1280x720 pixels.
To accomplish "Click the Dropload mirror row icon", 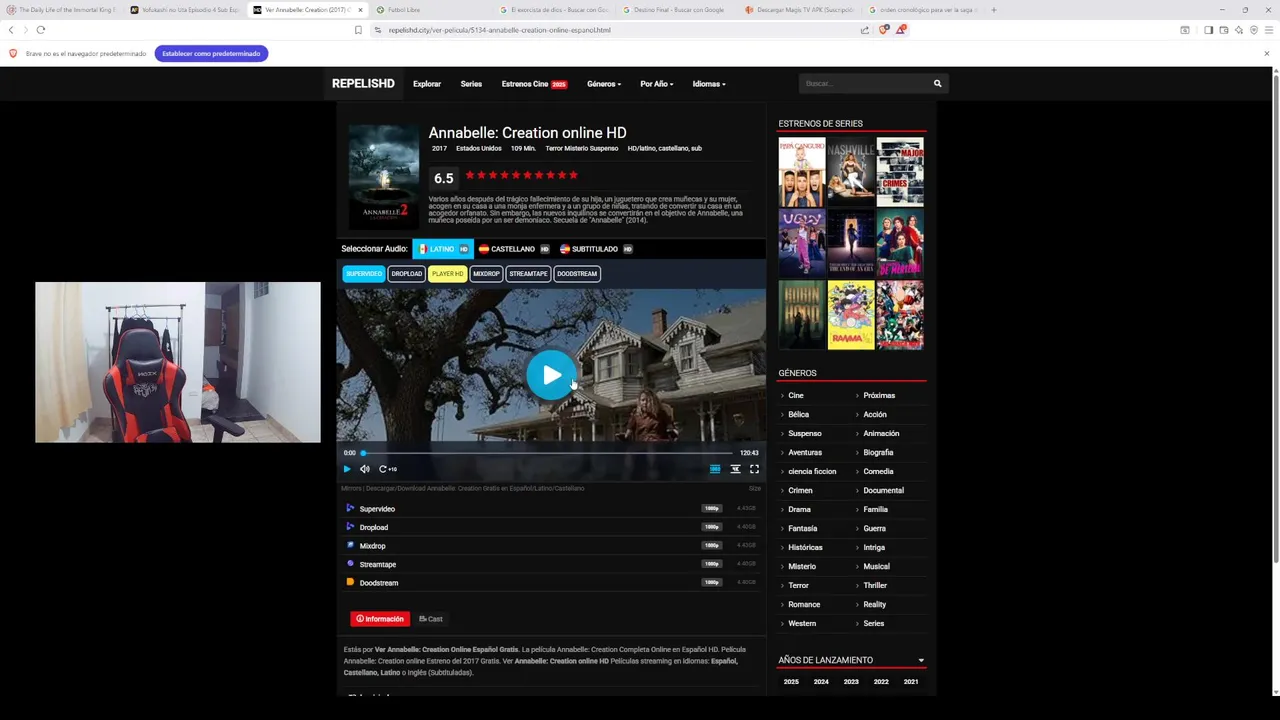I will 350,527.
